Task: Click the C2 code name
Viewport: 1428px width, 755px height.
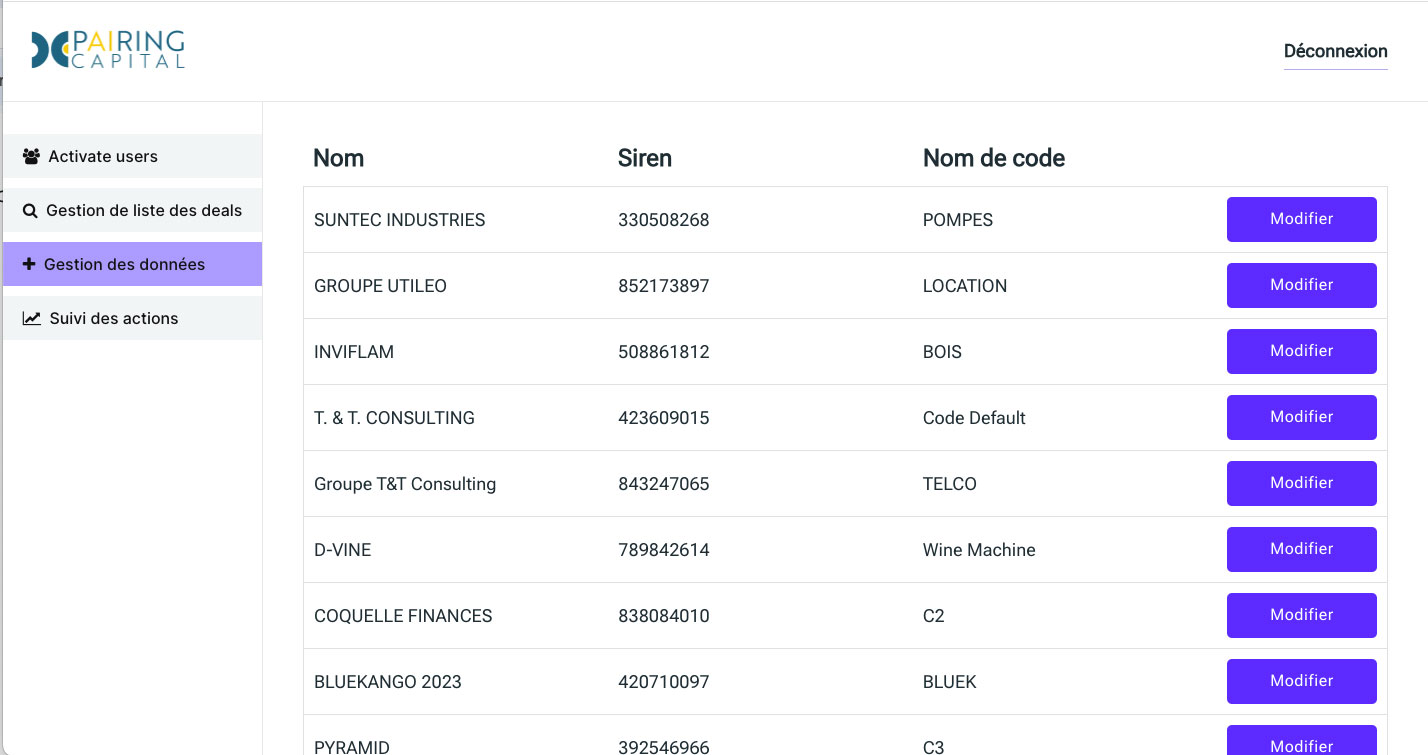Action: click(934, 616)
